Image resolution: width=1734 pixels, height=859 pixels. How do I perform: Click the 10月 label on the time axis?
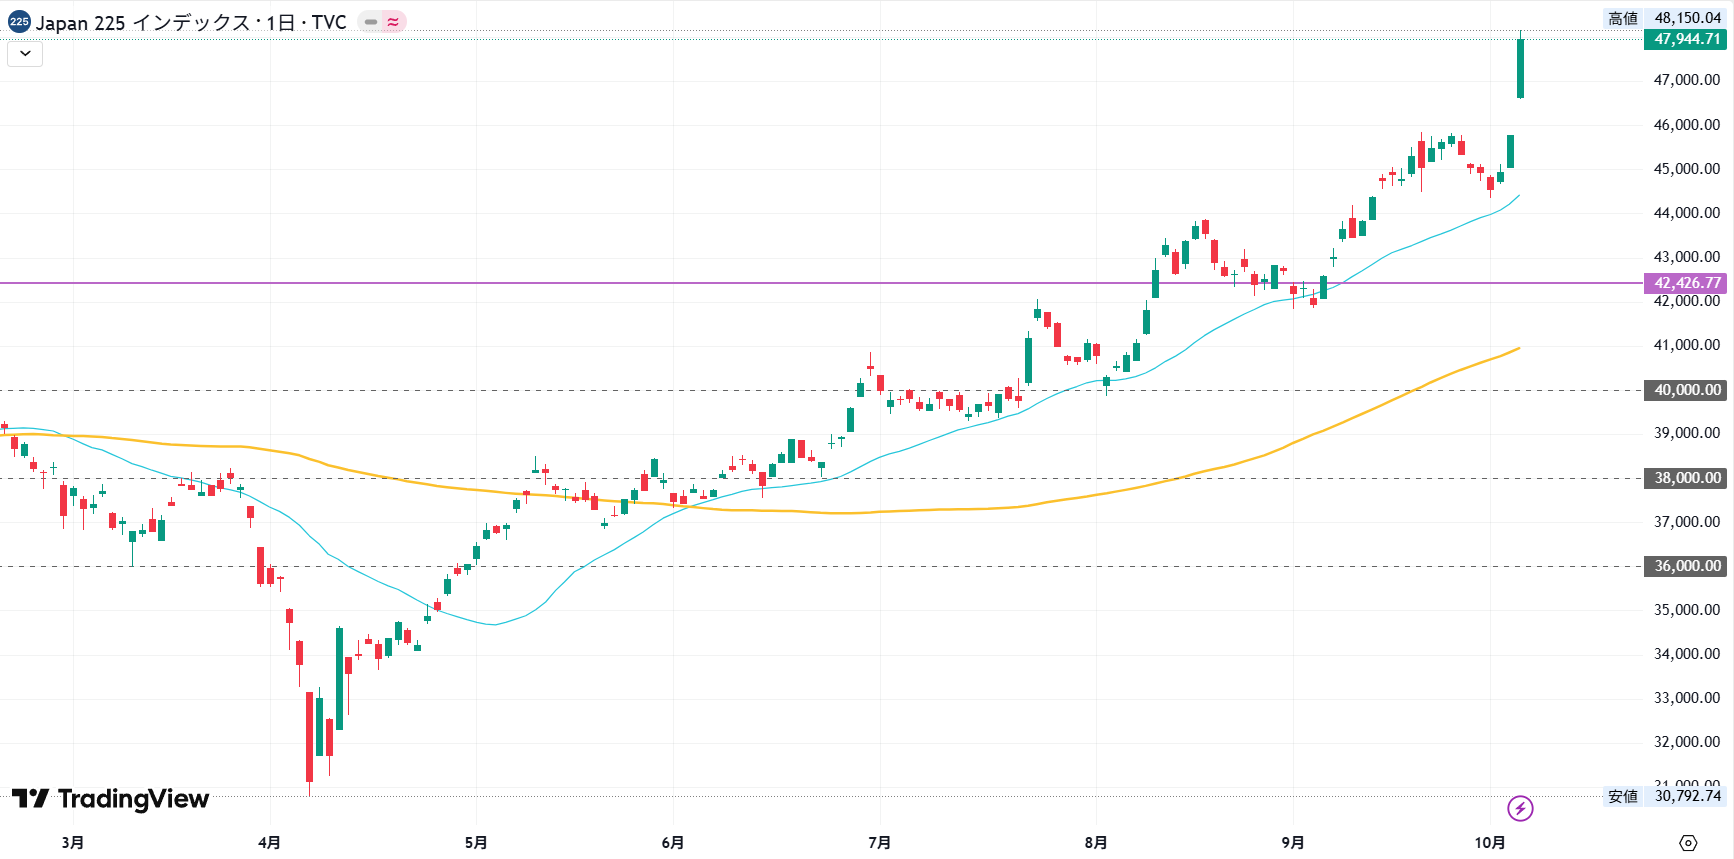[1490, 843]
